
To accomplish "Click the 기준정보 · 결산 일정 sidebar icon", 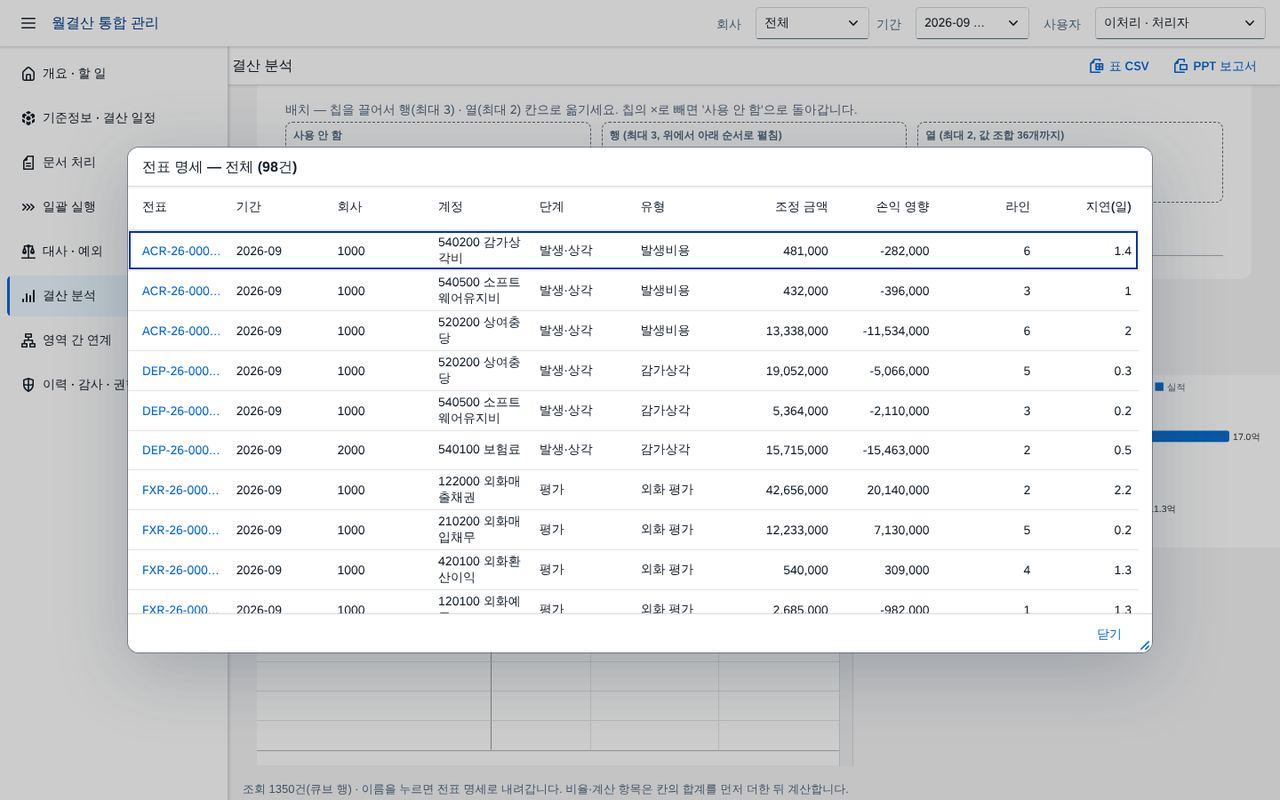I will point(28,118).
